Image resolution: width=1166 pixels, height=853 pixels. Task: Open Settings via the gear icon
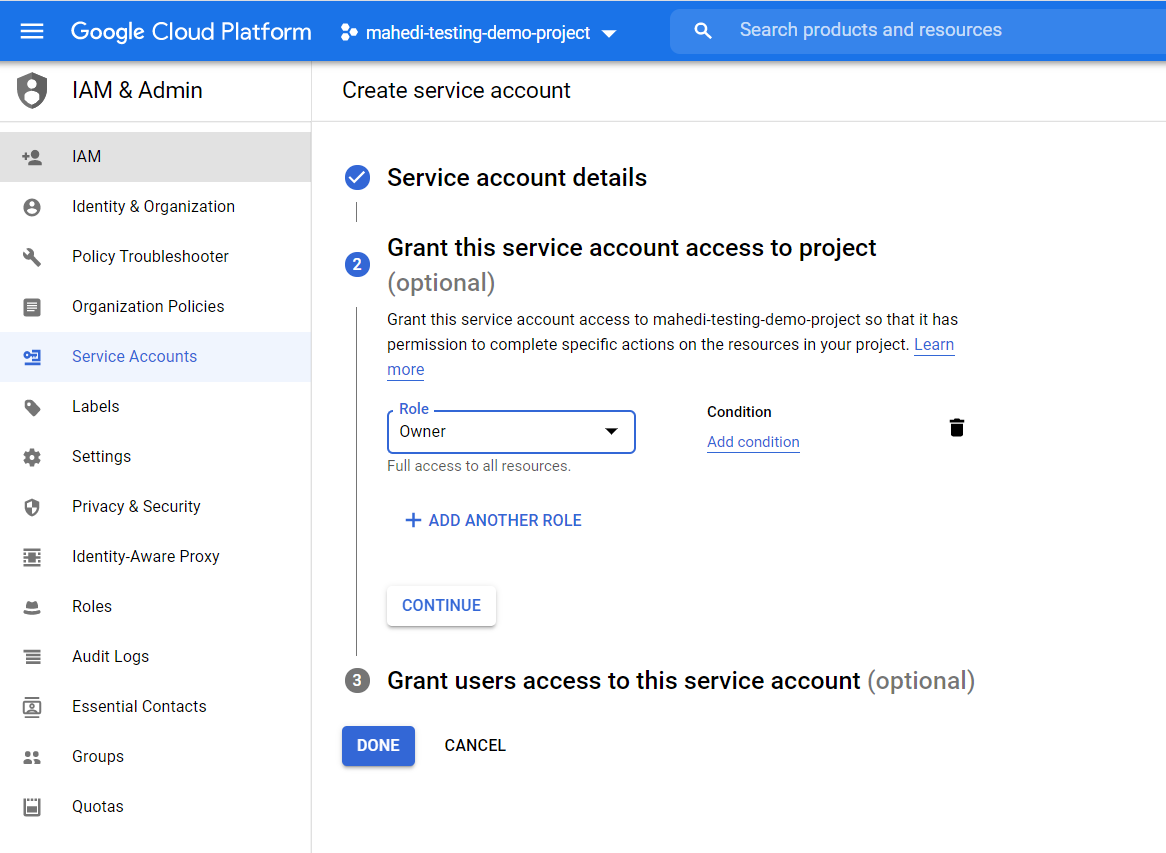(x=33, y=456)
